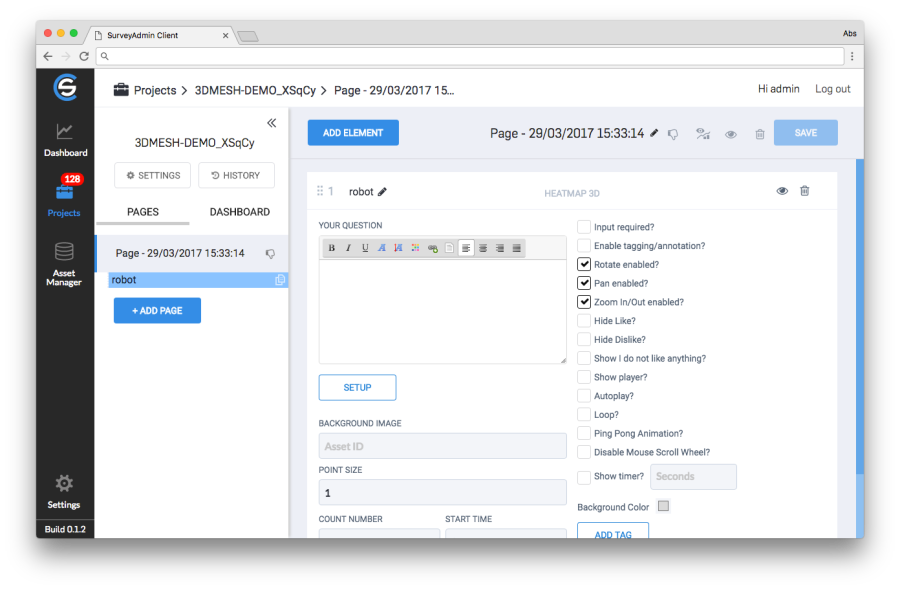The image size is (900, 590).
Task: Switch to the PAGES tab
Action: pyautogui.click(x=143, y=212)
